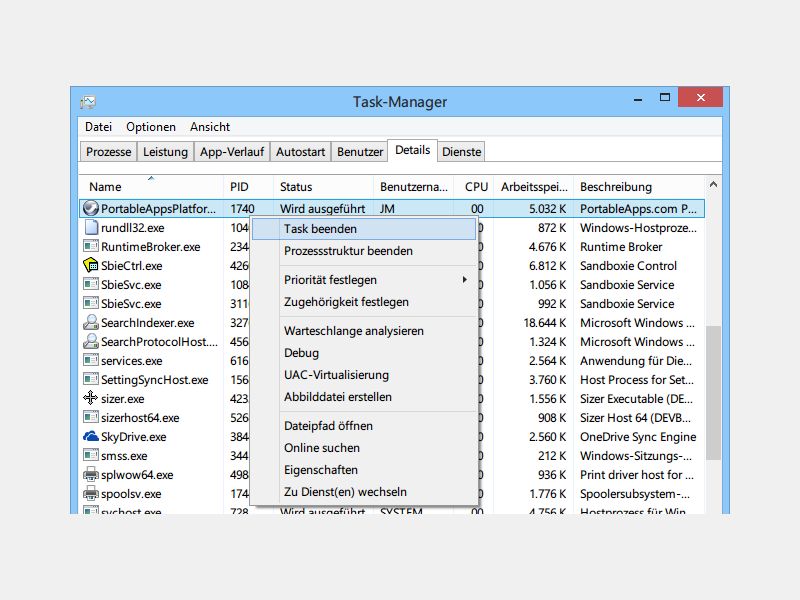This screenshot has height=600, width=800.
Task: Open Eigenschaften from context menu
Action: pyautogui.click(x=364, y=470)
